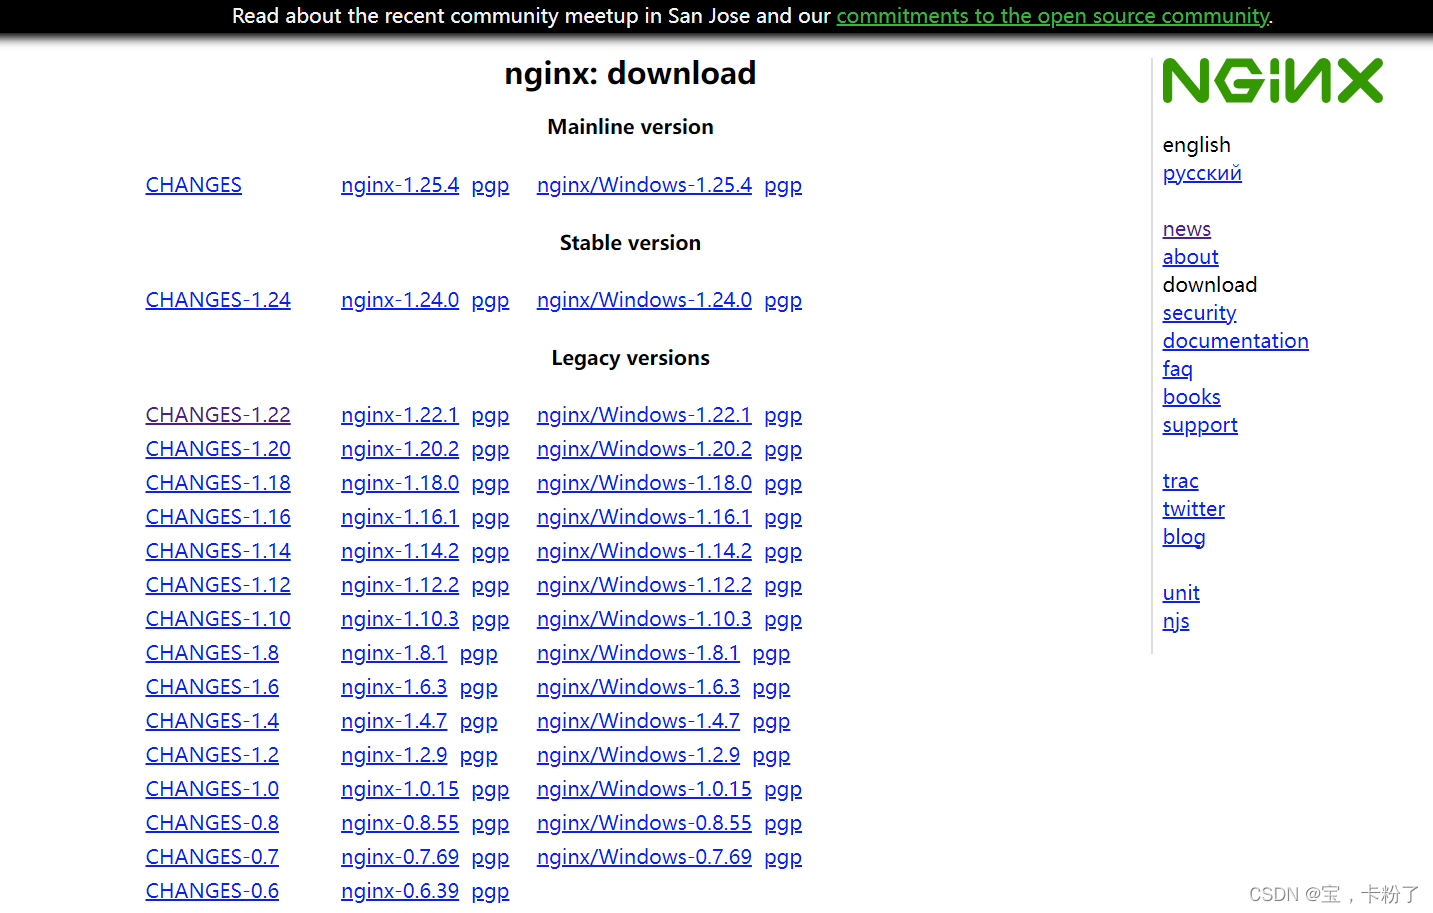Download nginx-1.18.0 source
This screenshot has height=913, width=1433.
(400, 483)
